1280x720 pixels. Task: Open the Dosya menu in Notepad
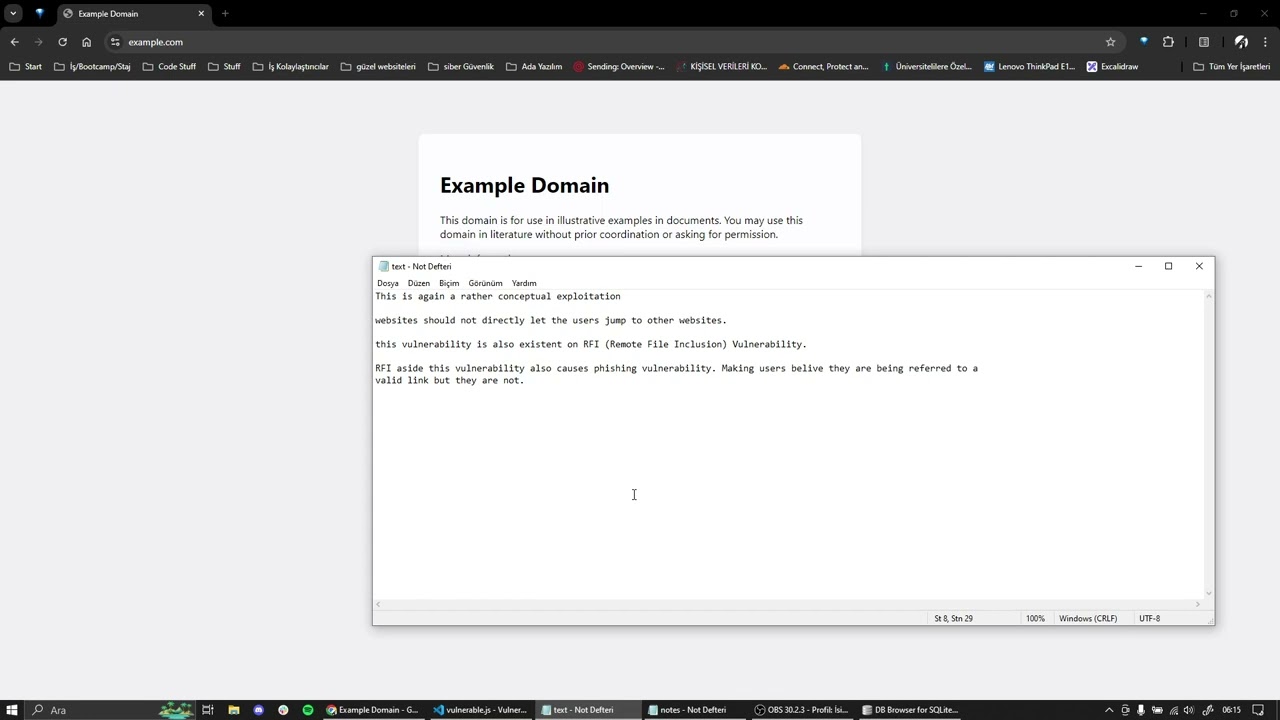click(387, 283)
